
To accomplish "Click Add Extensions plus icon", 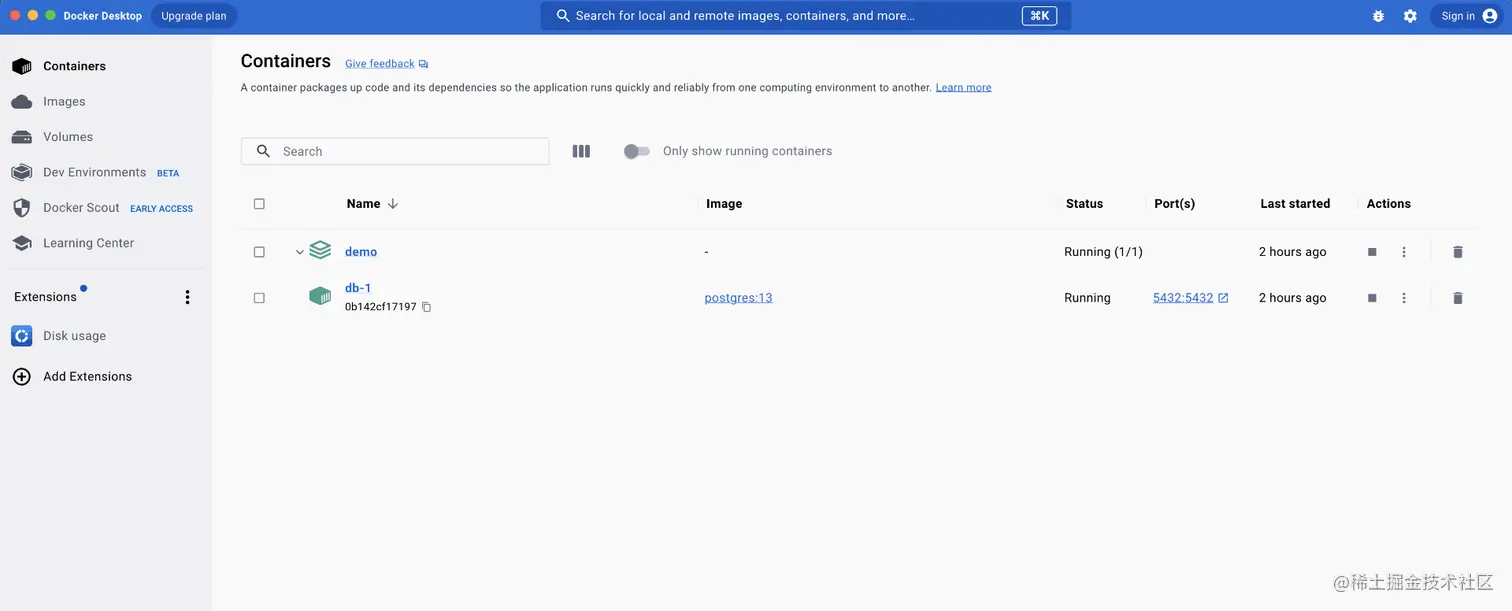I will [21, 377].
